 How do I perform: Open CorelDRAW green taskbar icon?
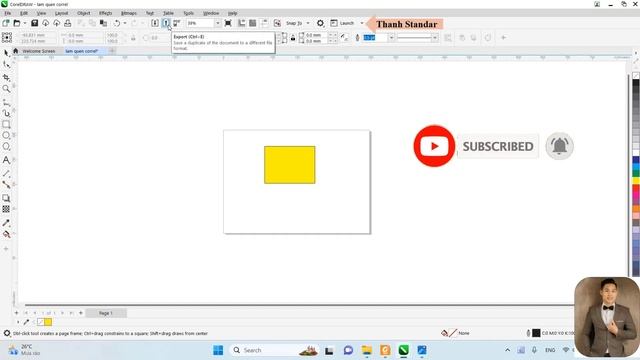click(x=403, y=350)
